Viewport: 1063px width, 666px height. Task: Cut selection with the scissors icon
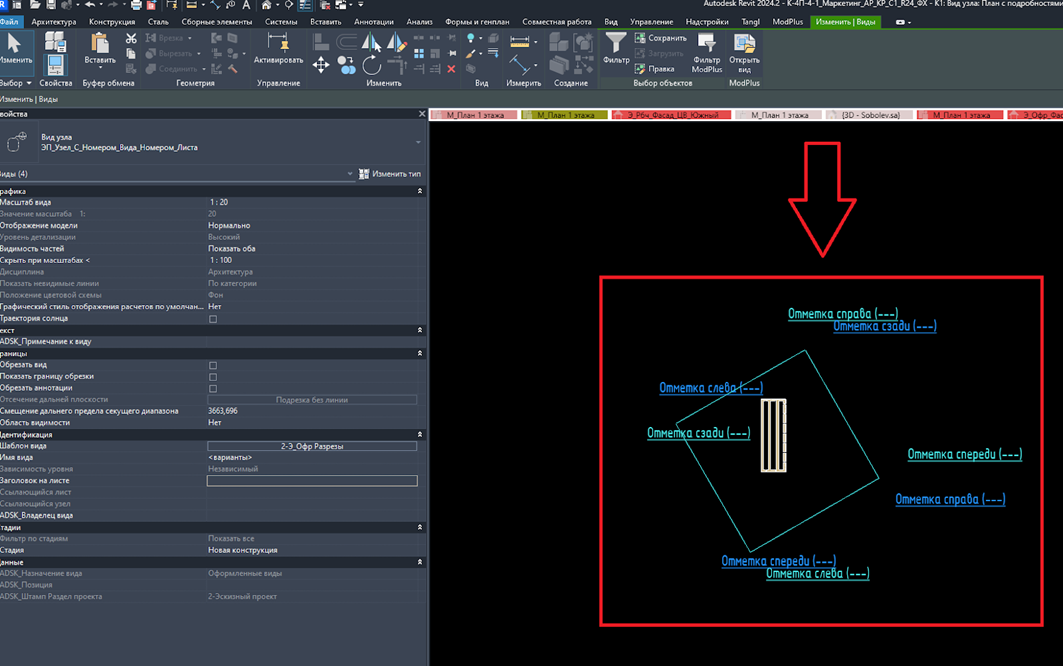tap(131, 39)
